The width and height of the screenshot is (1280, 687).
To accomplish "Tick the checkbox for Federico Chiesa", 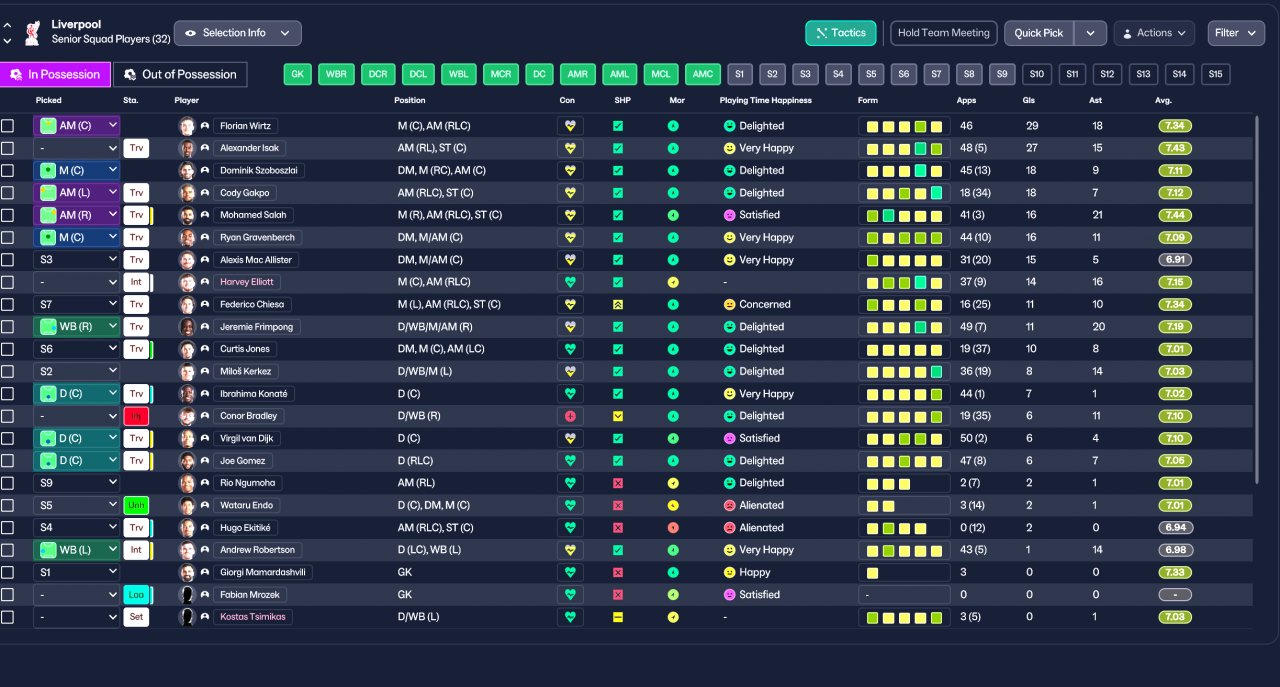I will click(x=8, y=304).
